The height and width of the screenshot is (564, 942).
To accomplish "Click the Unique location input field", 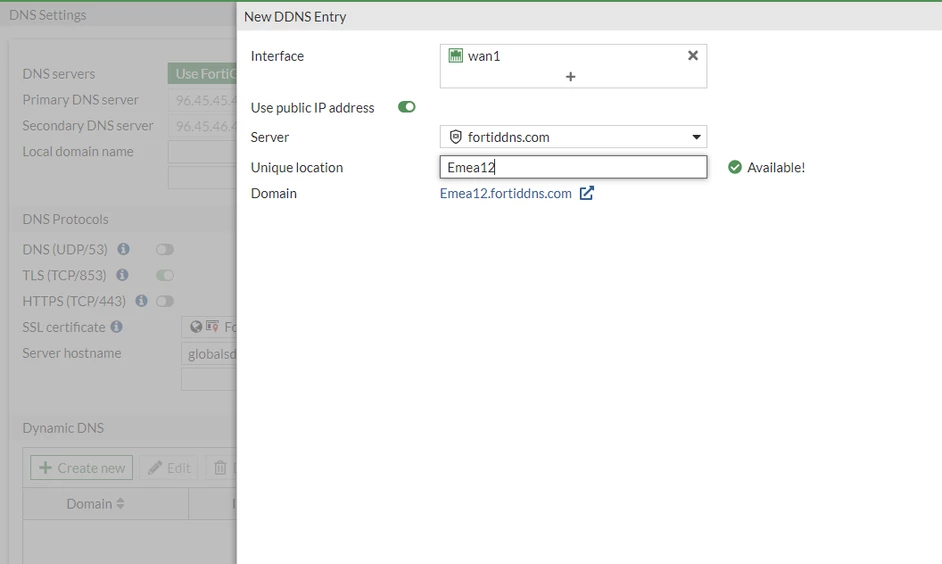I will 573,167.
